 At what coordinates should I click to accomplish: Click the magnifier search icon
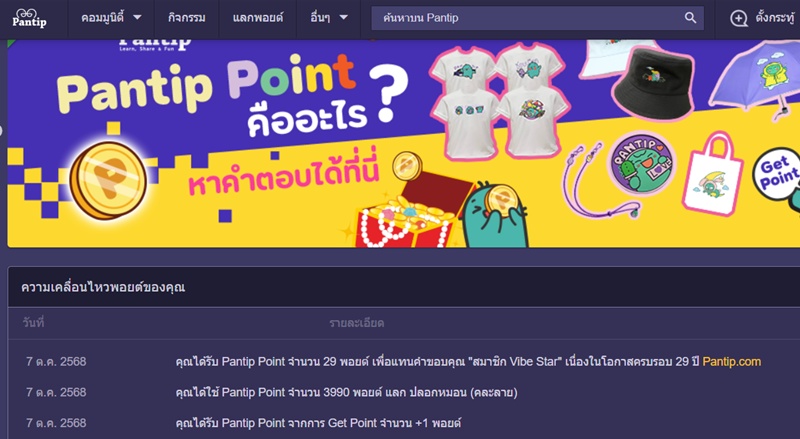coord(690,18)
